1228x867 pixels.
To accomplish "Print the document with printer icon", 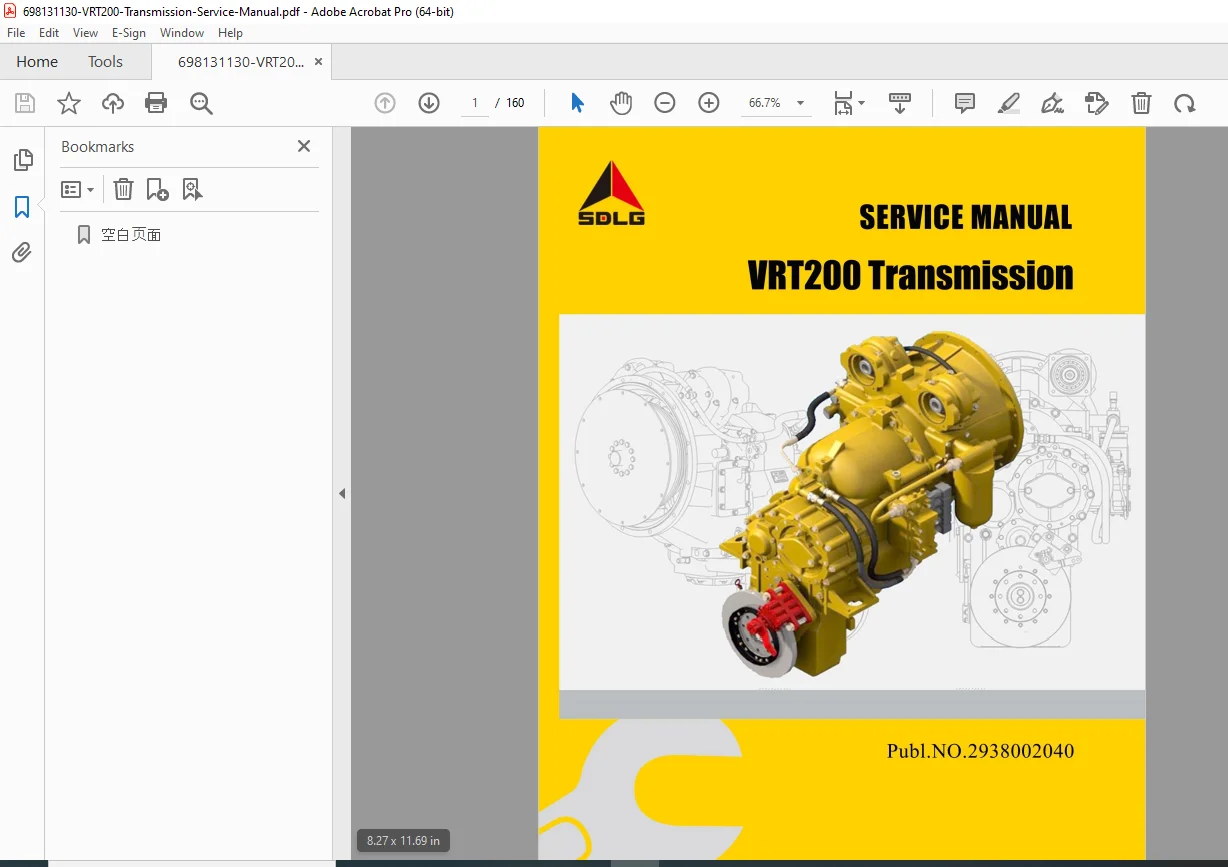I will (156, 103).
